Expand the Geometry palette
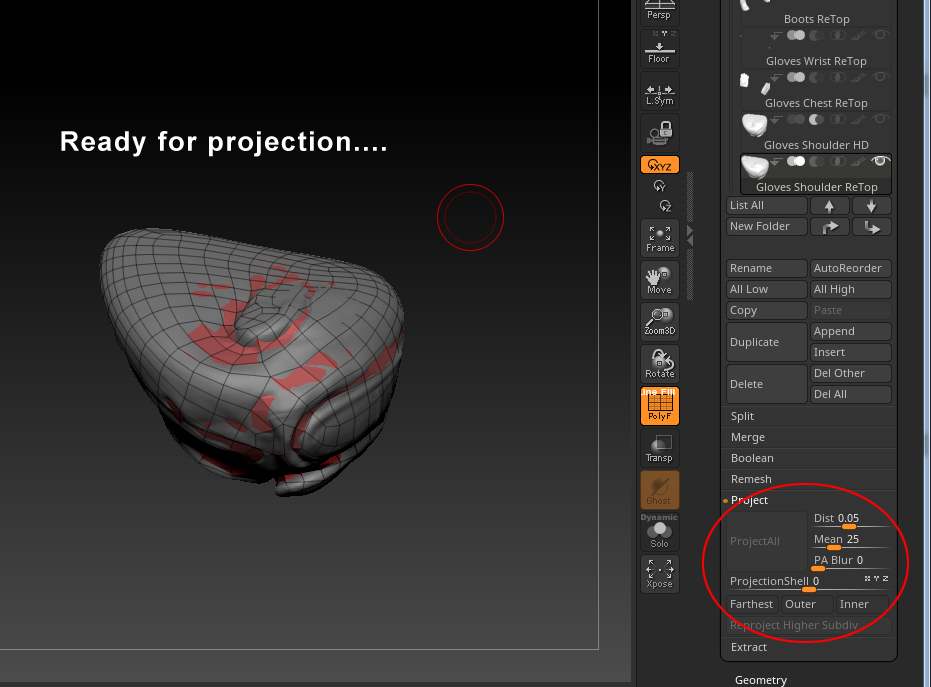This screenshot has width=931, height=687. 761,680
